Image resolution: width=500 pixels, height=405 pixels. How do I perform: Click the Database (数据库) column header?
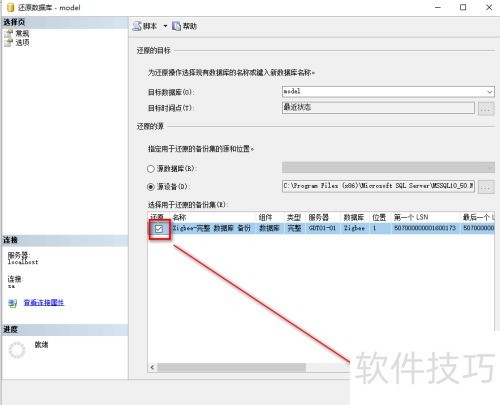(x=354, y=217)
